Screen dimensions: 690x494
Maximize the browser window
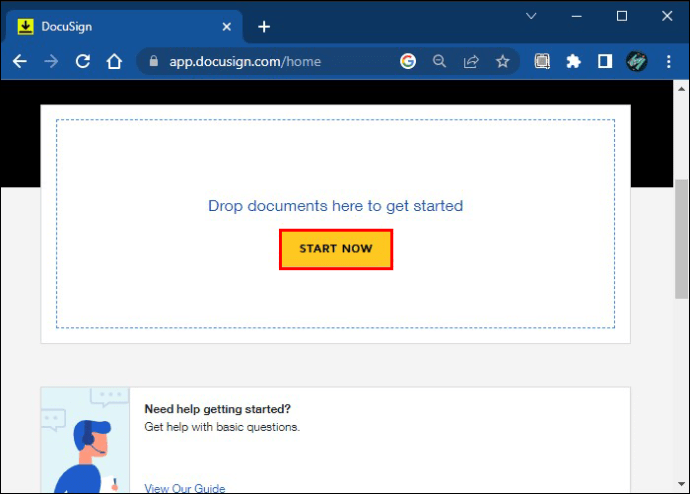point(622,16)
